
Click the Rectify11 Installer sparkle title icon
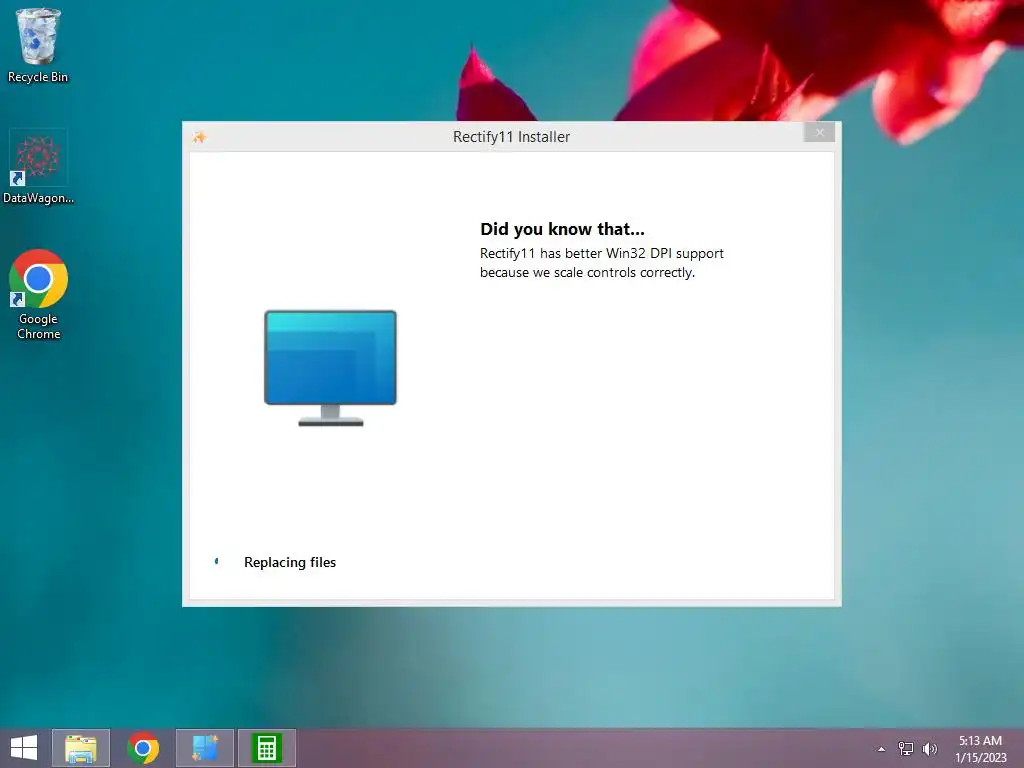(199, 137)
